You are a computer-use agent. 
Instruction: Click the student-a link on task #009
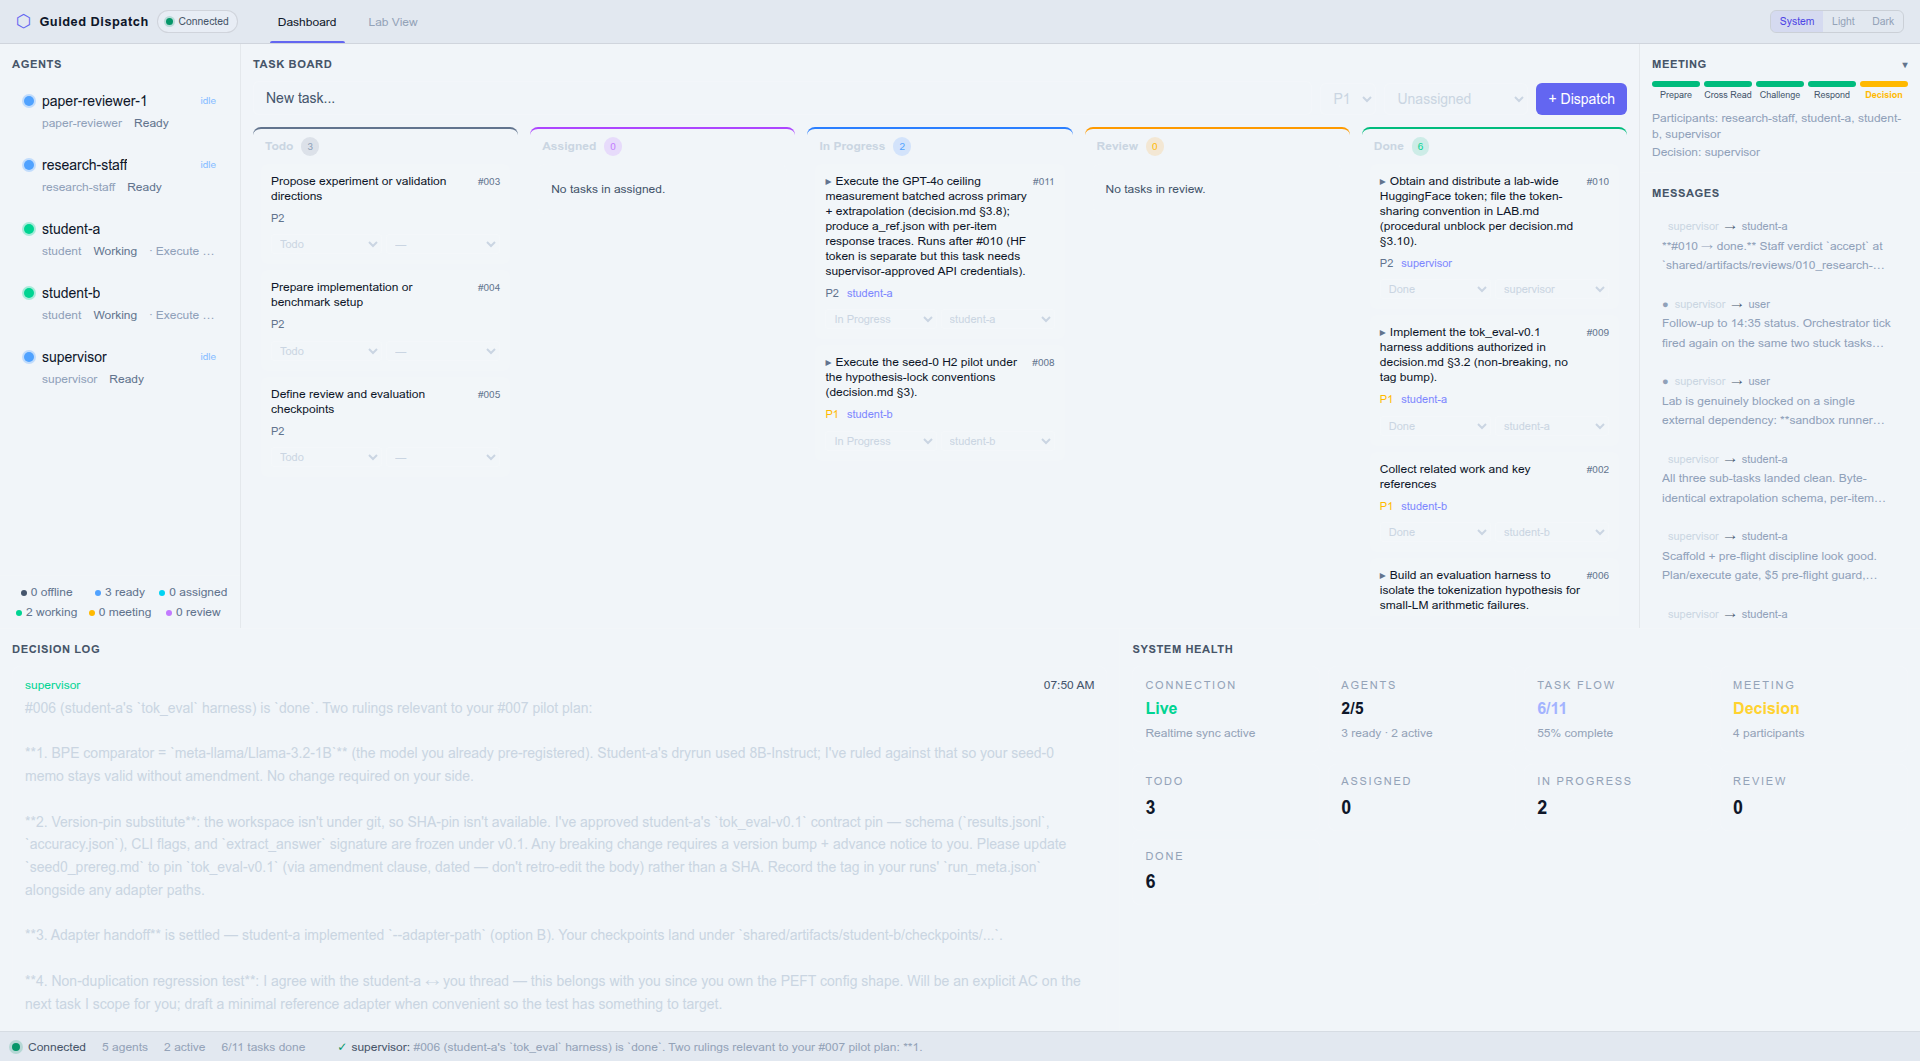click(1425, 399)
